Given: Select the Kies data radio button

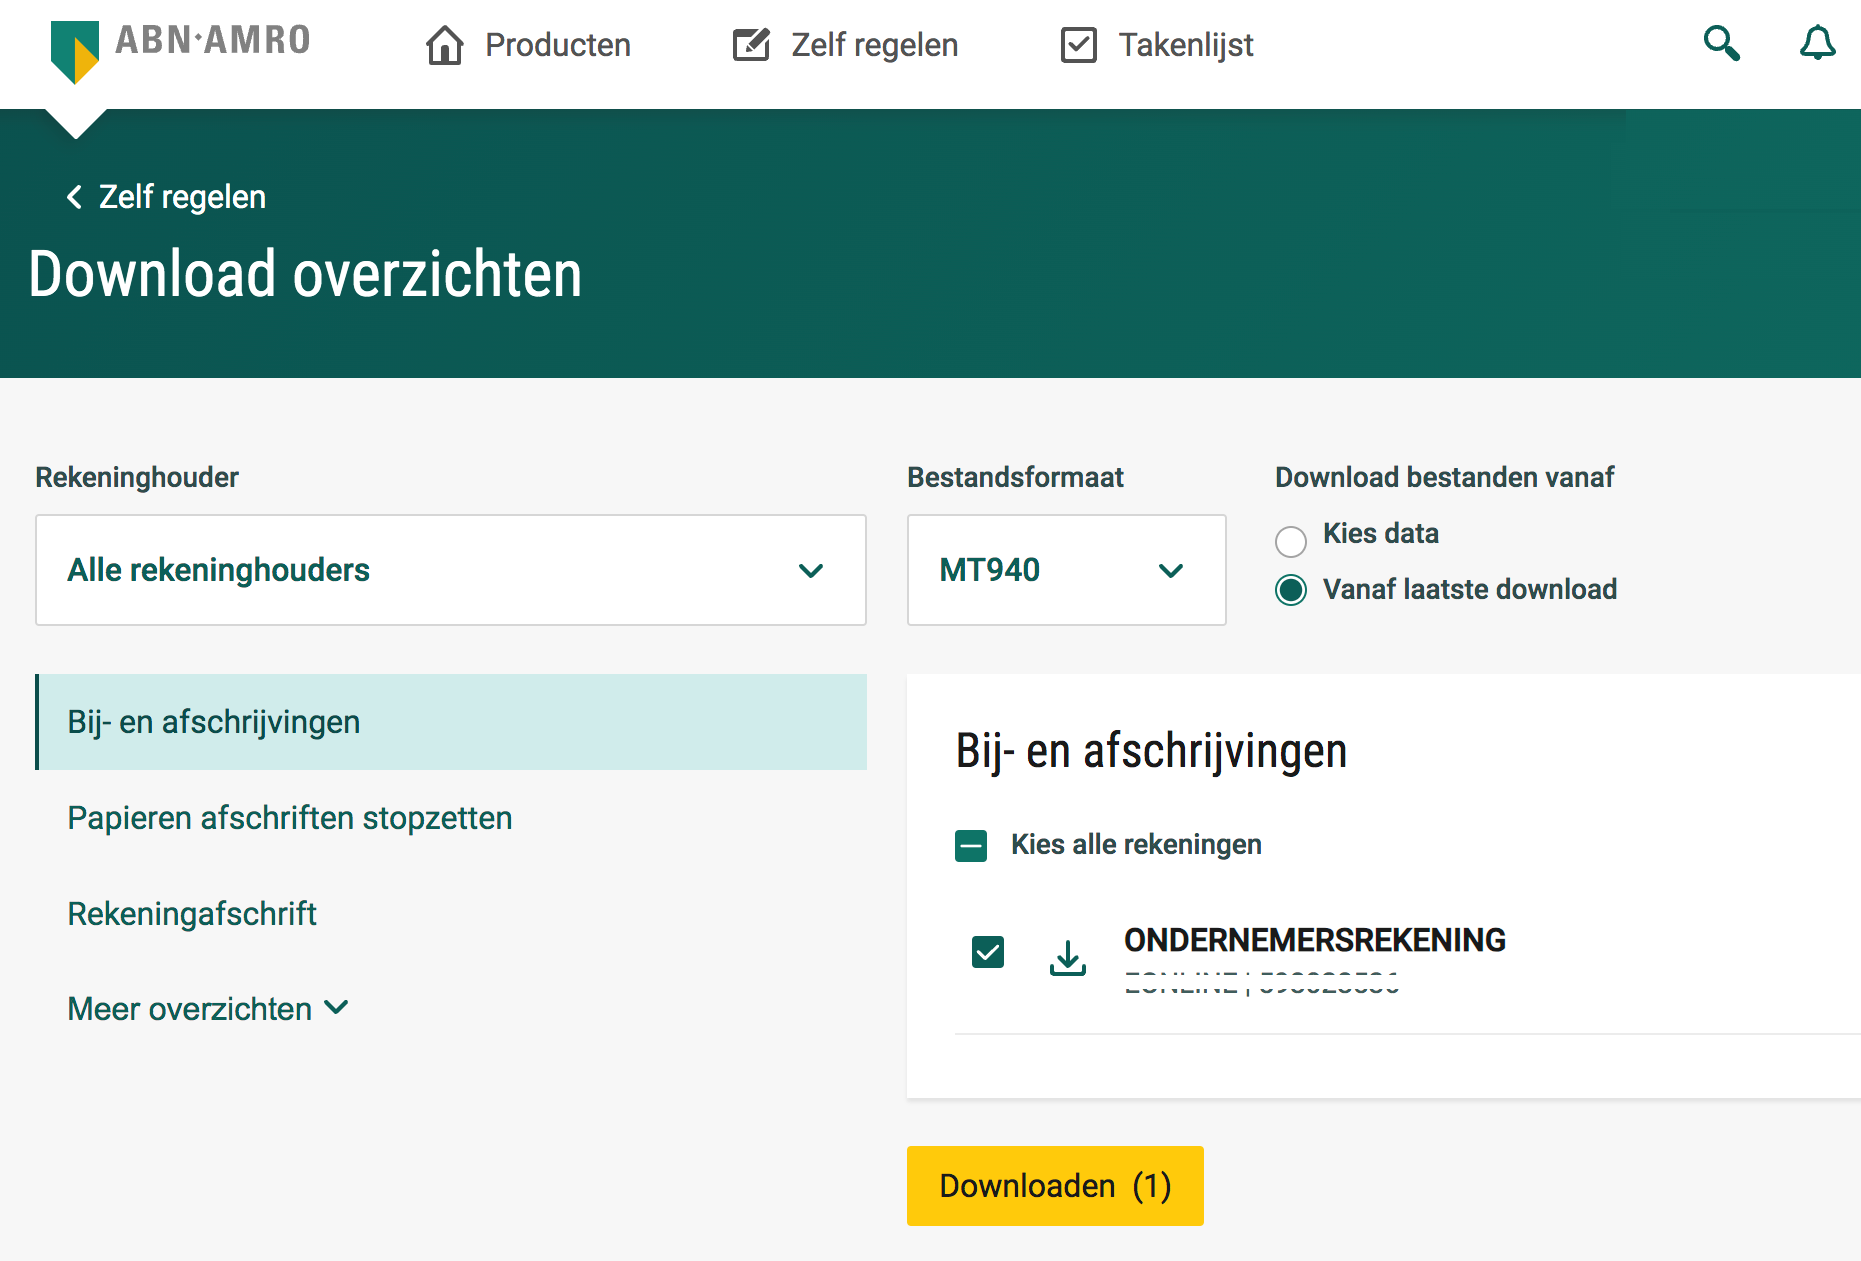Looking at the screenshot, I should 1291,541.
